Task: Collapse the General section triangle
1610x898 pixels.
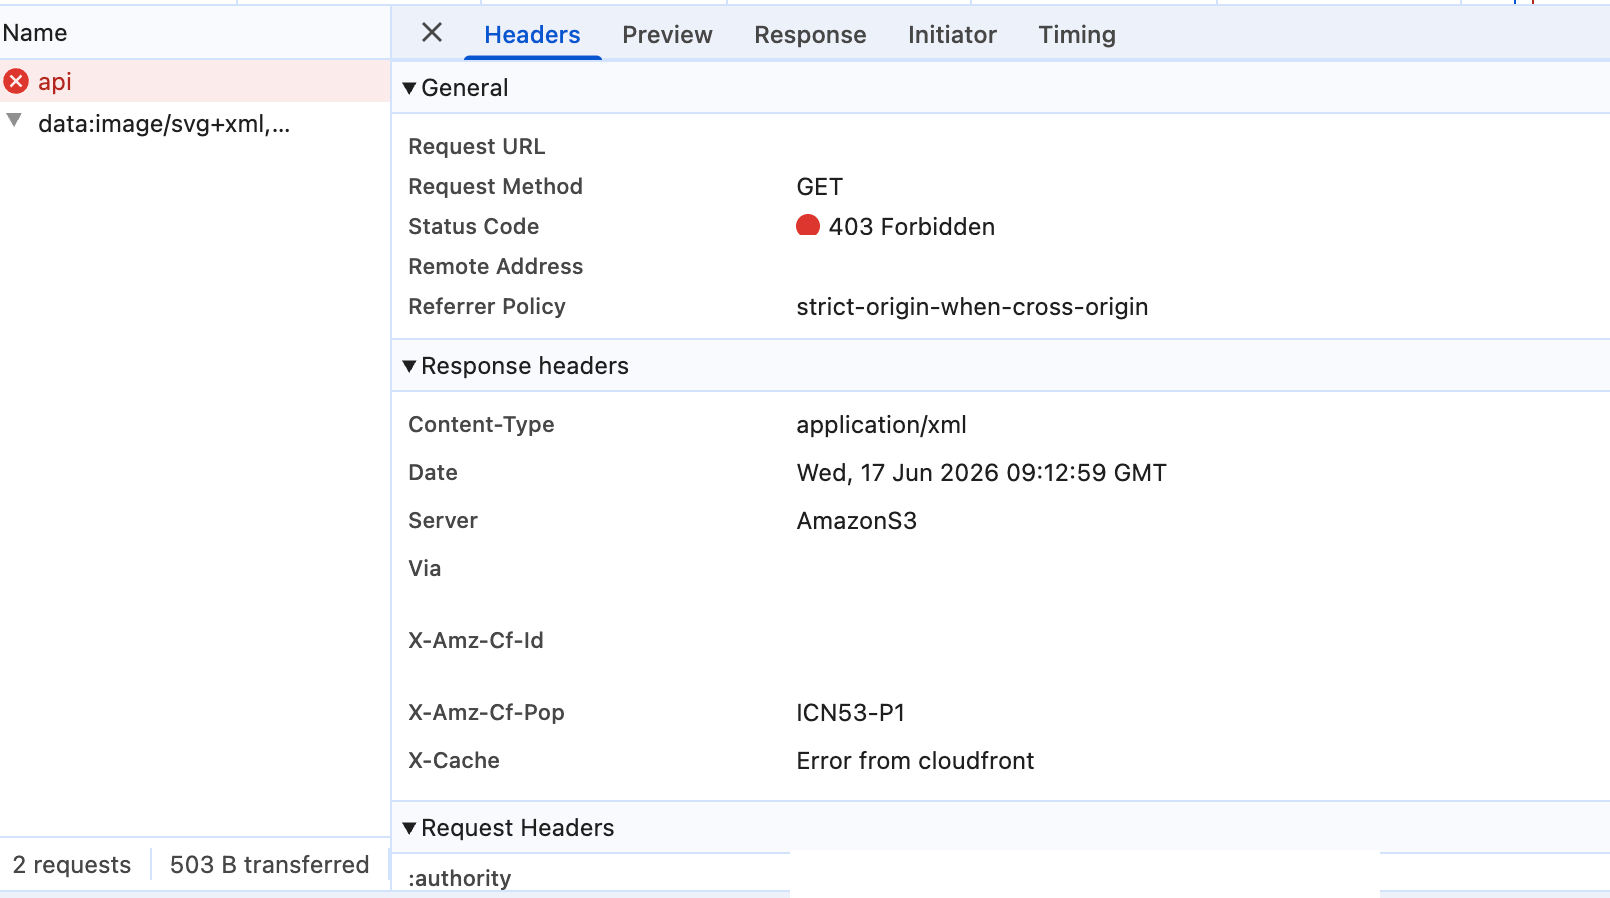Action: pos(409,88)
